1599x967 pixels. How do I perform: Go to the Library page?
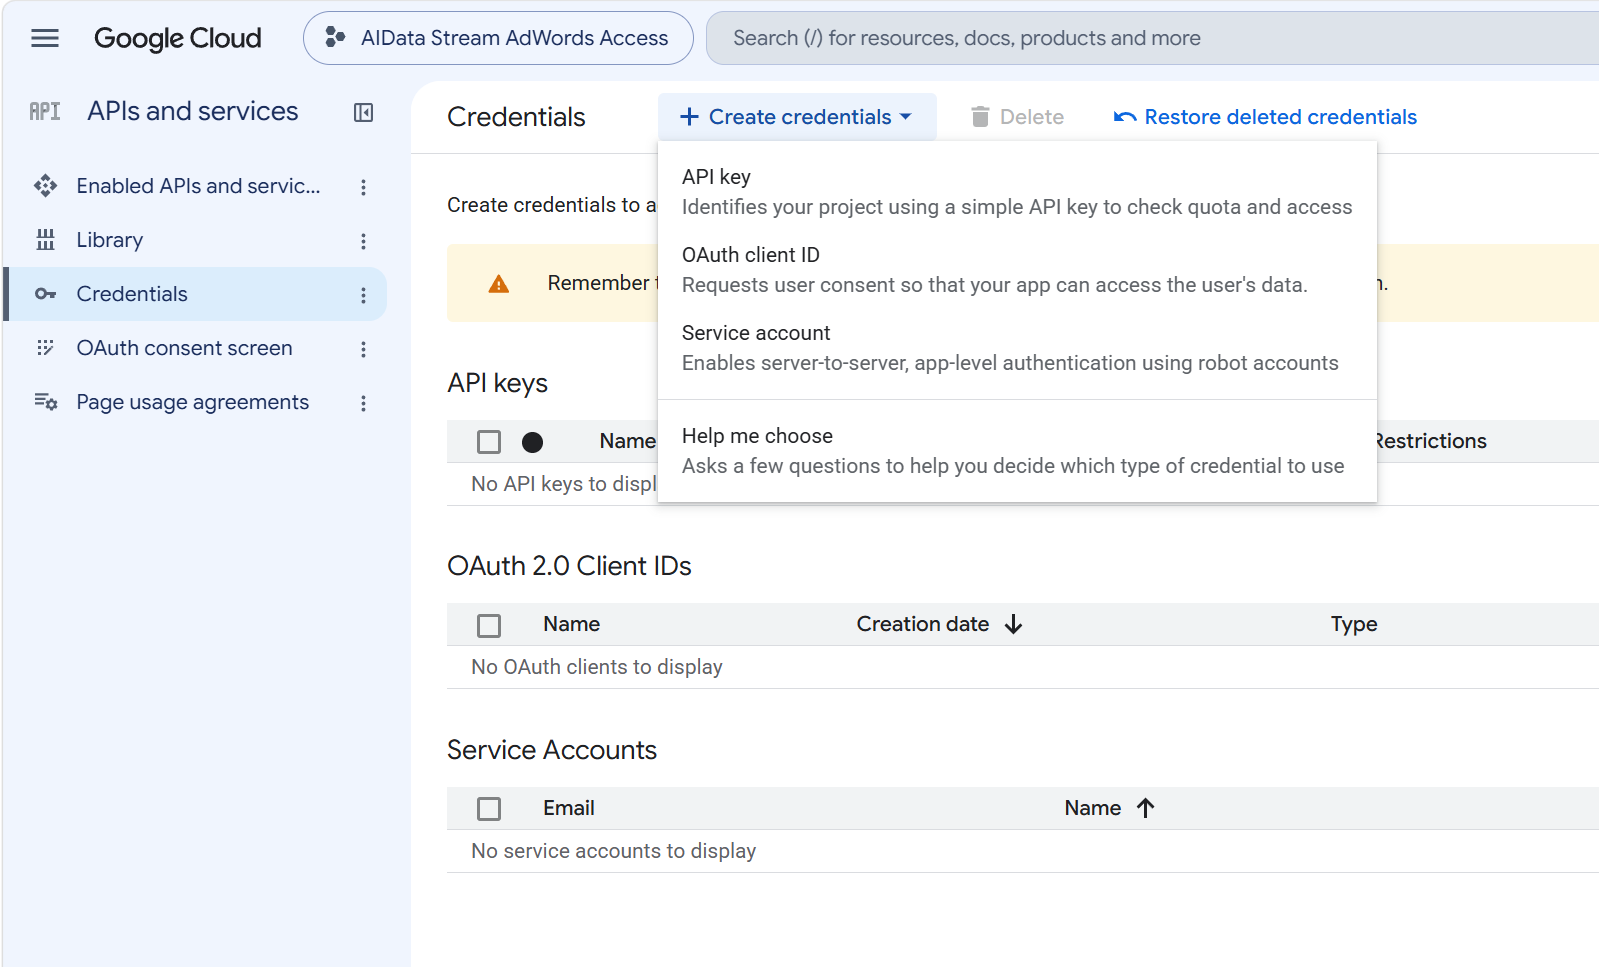110,240
